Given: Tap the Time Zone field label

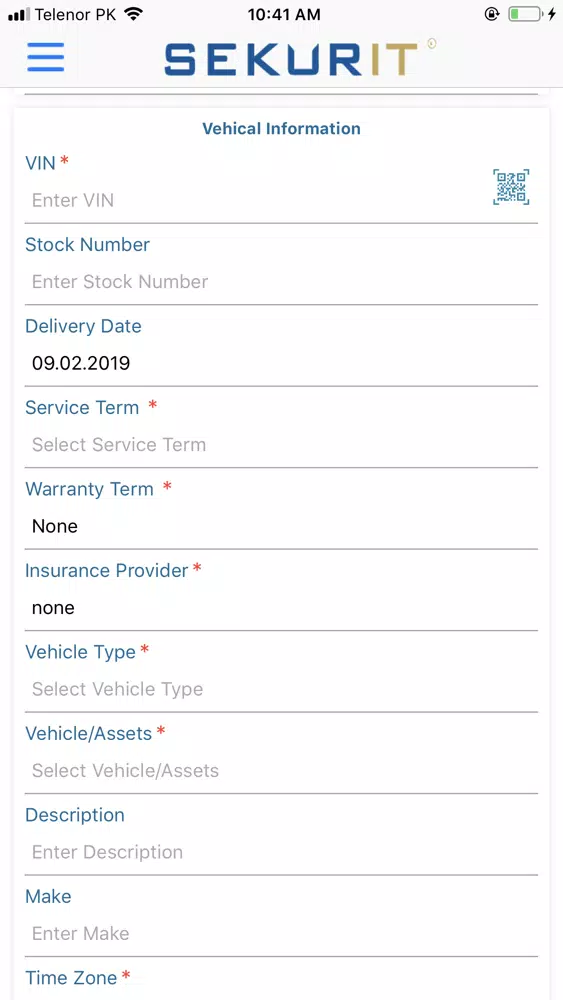Looking at the screenshot, I should (71, 978).
